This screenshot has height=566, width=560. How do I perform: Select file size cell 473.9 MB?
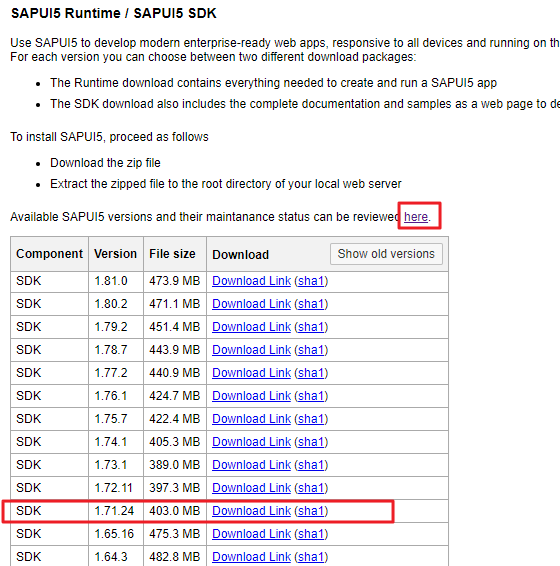(x=174, y=281)
